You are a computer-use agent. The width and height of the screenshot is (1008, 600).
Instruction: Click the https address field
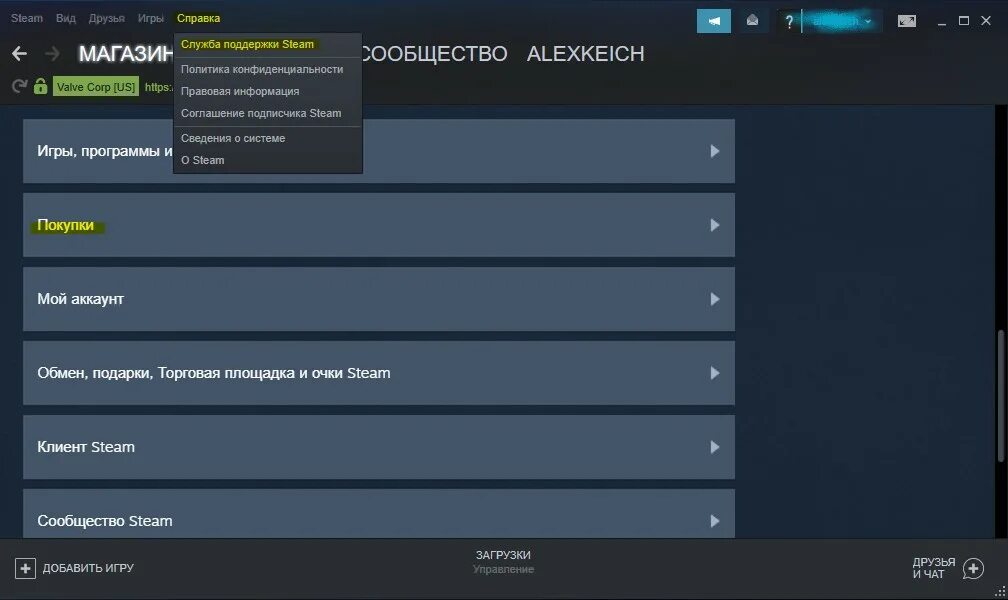coord(158,87)
